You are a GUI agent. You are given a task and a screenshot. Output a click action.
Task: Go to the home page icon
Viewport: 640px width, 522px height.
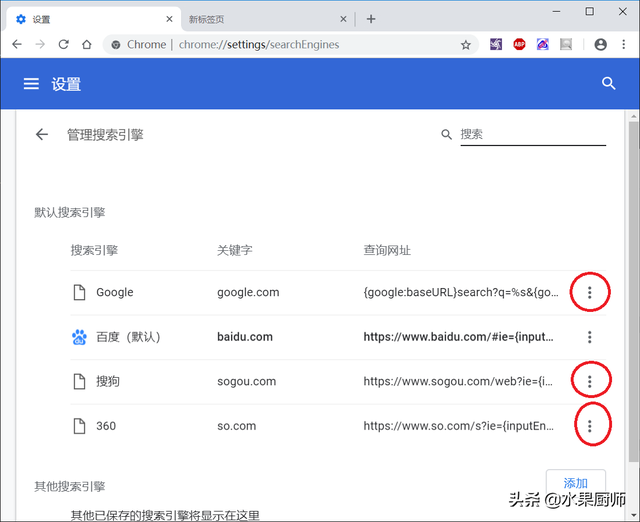coord(87,44)
